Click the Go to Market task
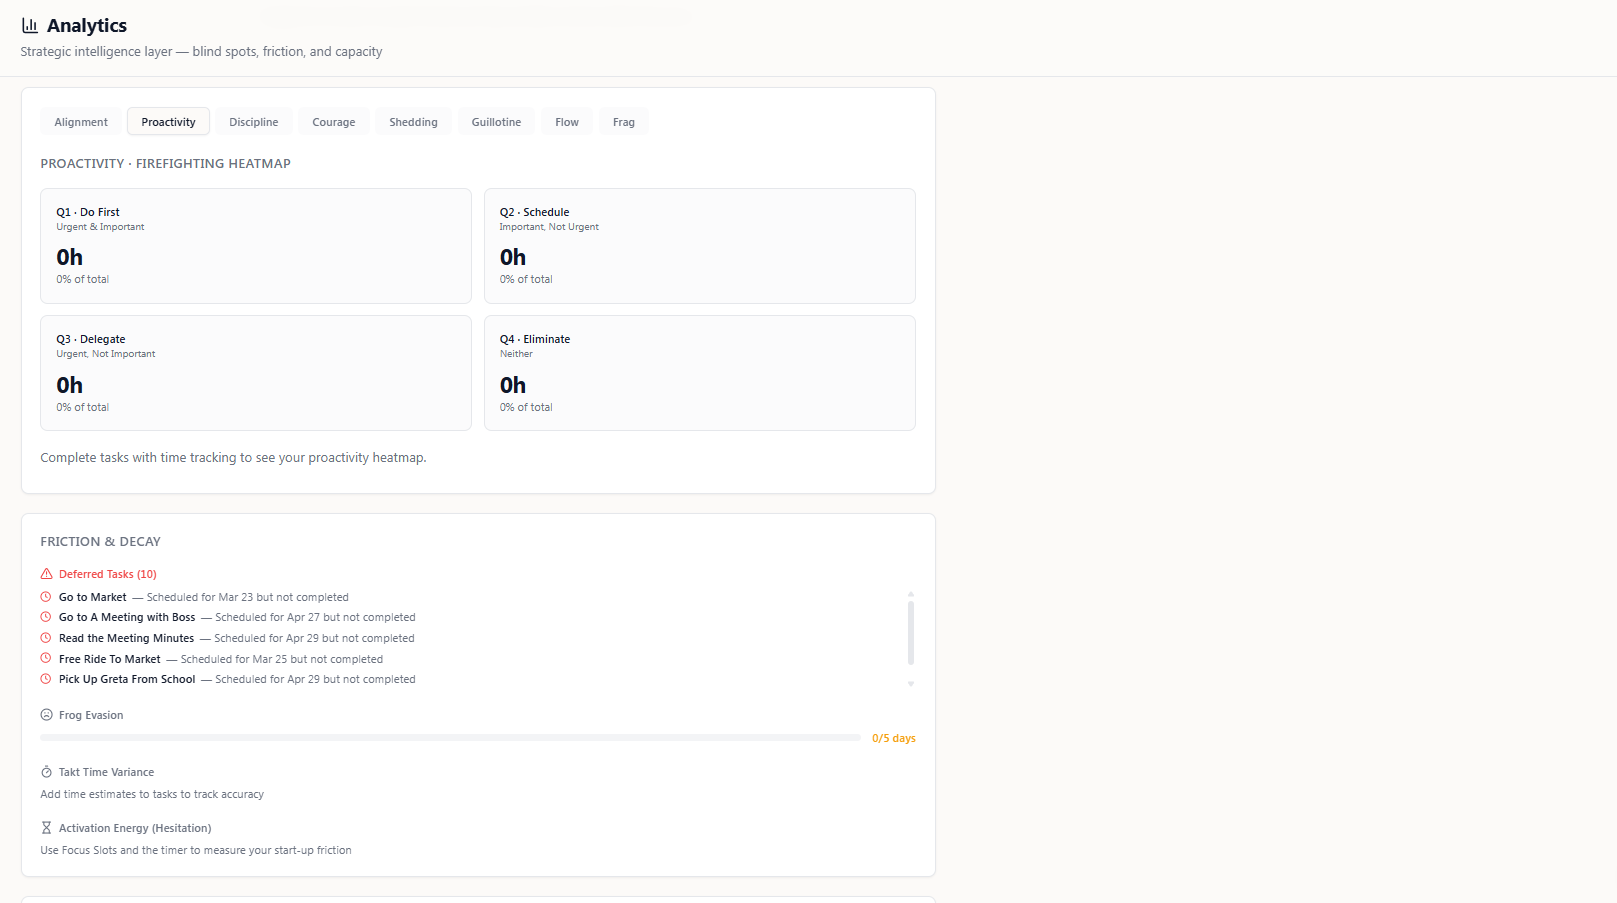 tap(92, 597)
